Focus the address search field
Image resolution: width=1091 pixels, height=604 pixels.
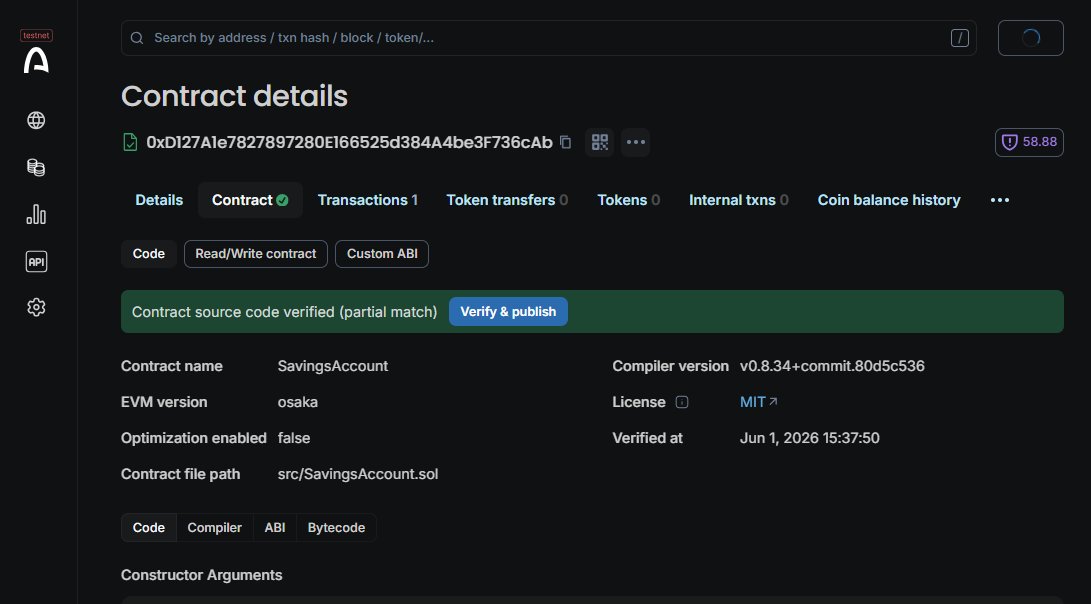pyautogui.click(x=548, y=38)
